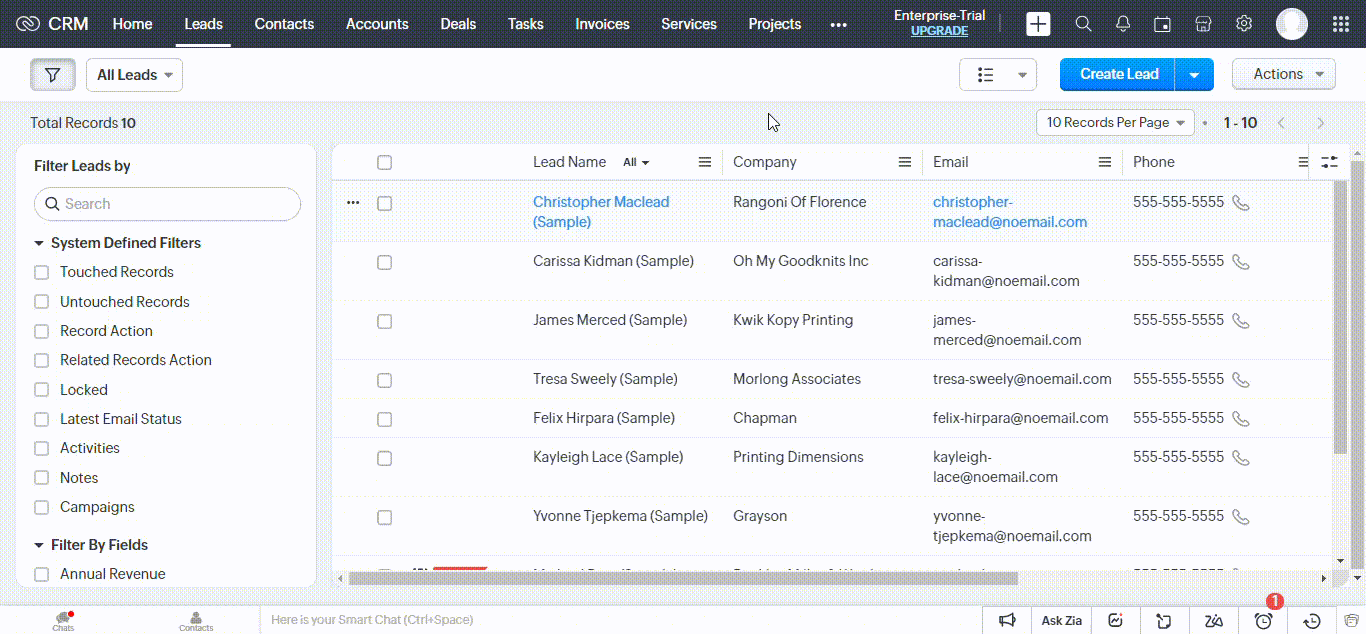Open the notifications bell
Image resolution: width=1366 pixels, height=634 pixels.
(x=1122, y=23)
